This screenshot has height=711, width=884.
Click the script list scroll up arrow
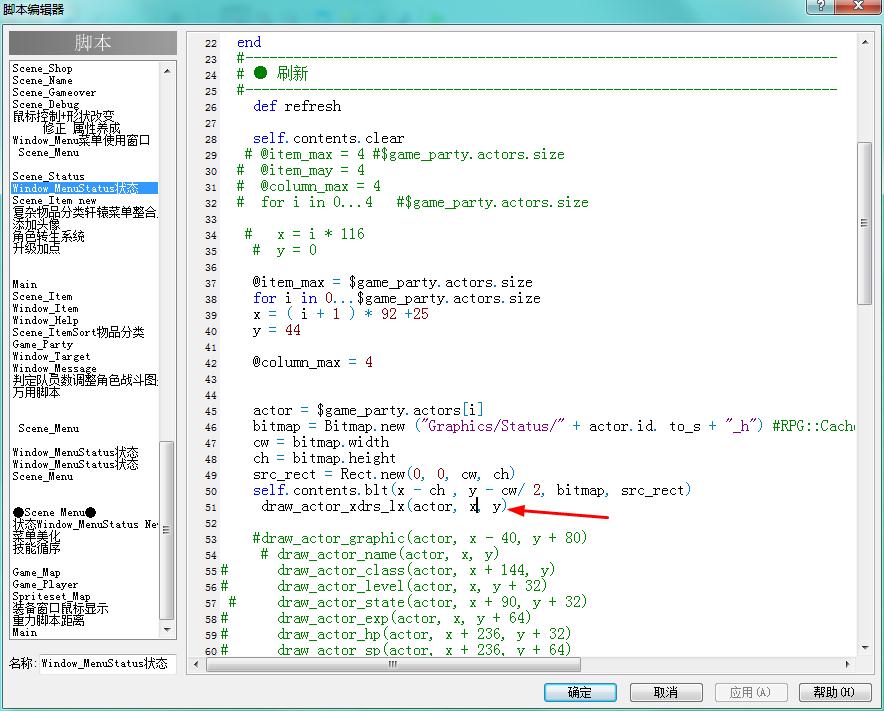coord(167,70)
